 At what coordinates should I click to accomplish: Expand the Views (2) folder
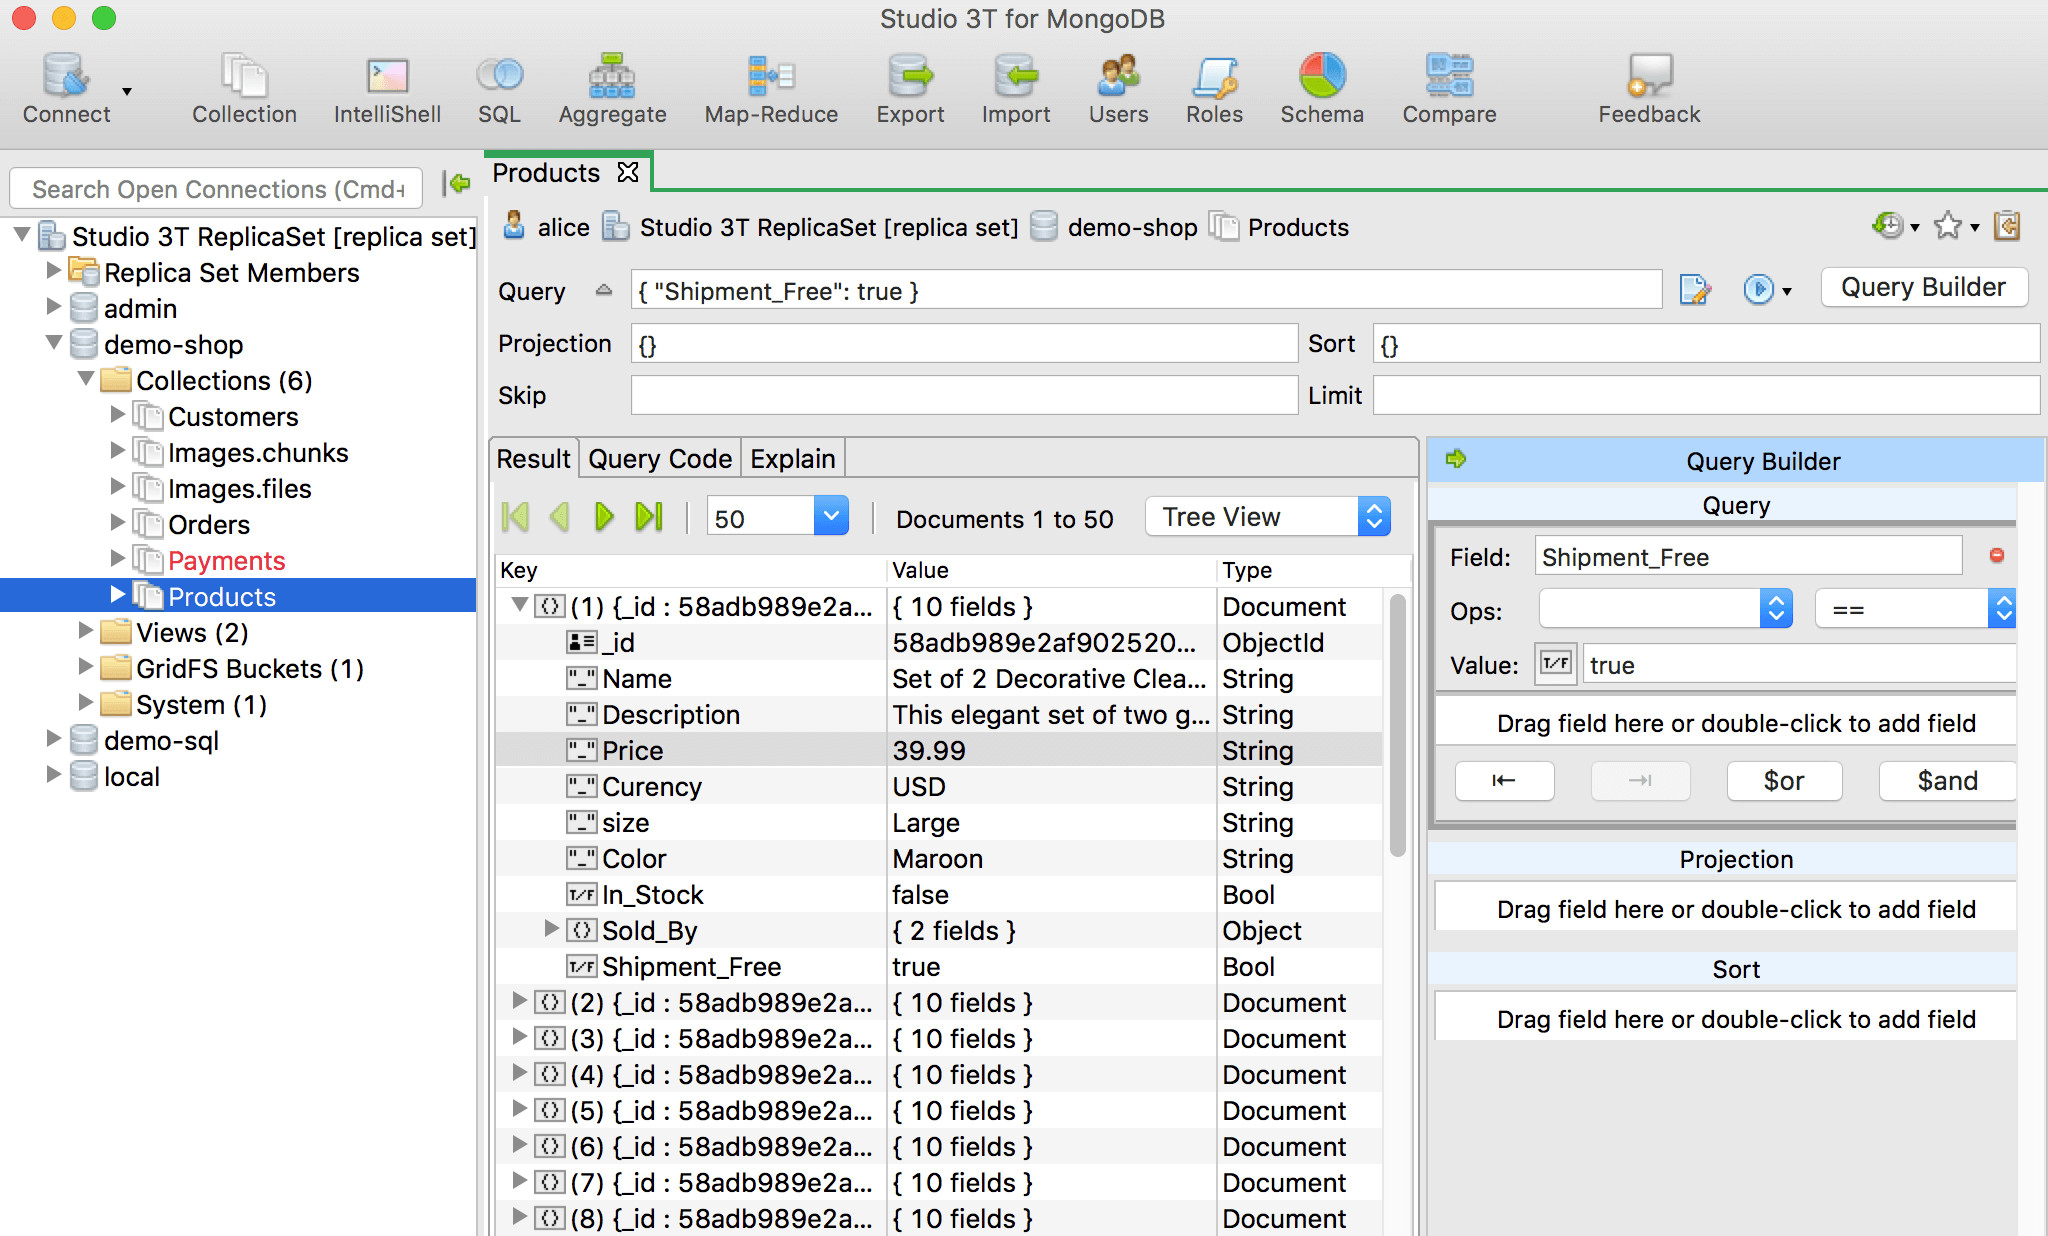coord(86,631)
